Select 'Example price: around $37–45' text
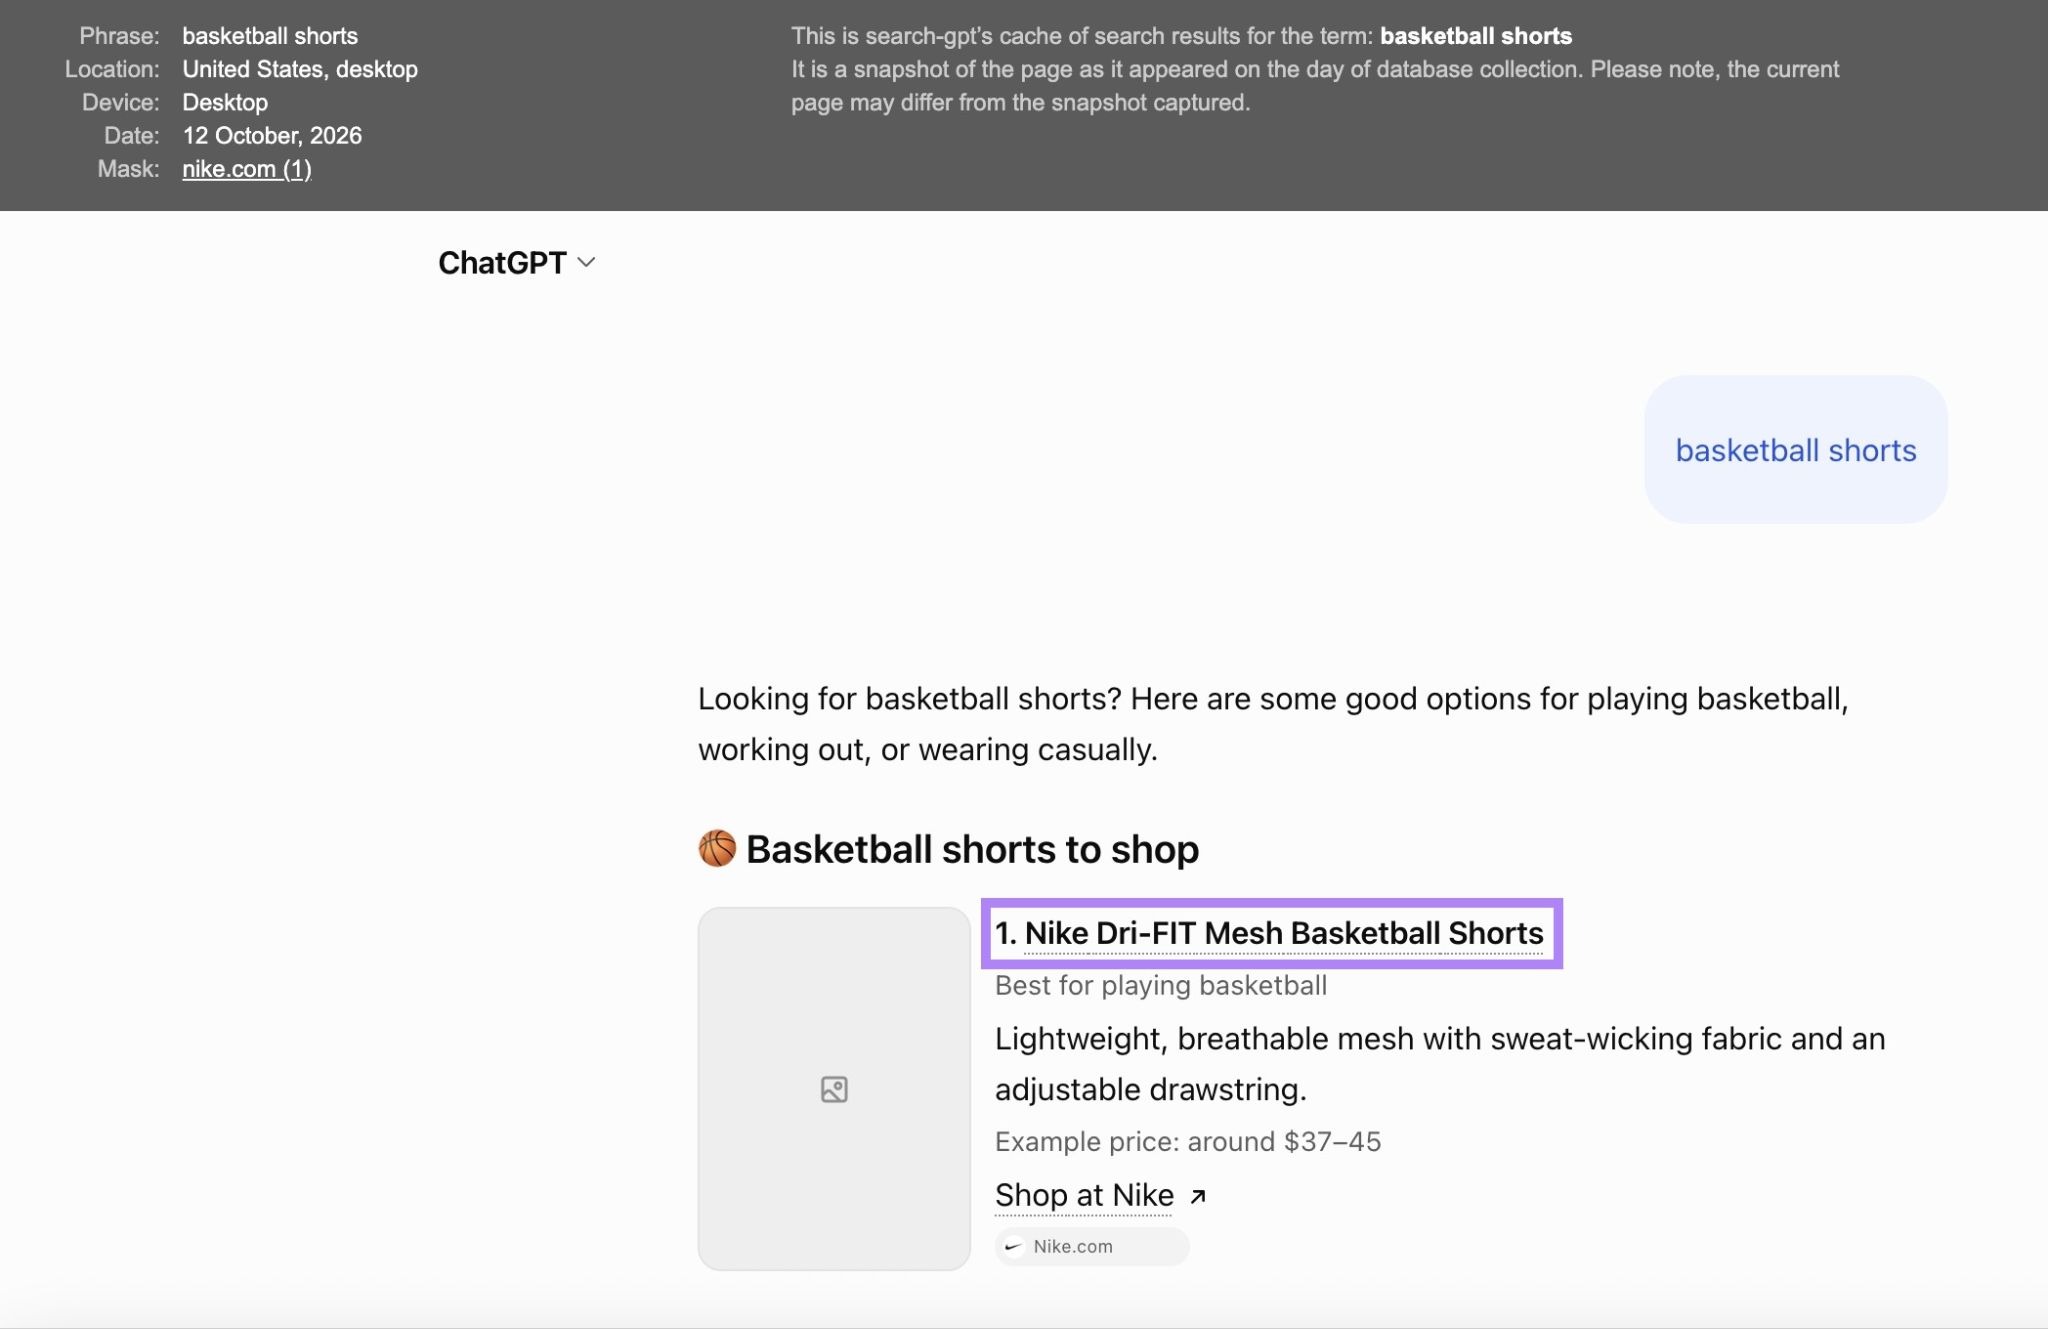Screen dimensions: 2048x1329 coord(1187,1141)
